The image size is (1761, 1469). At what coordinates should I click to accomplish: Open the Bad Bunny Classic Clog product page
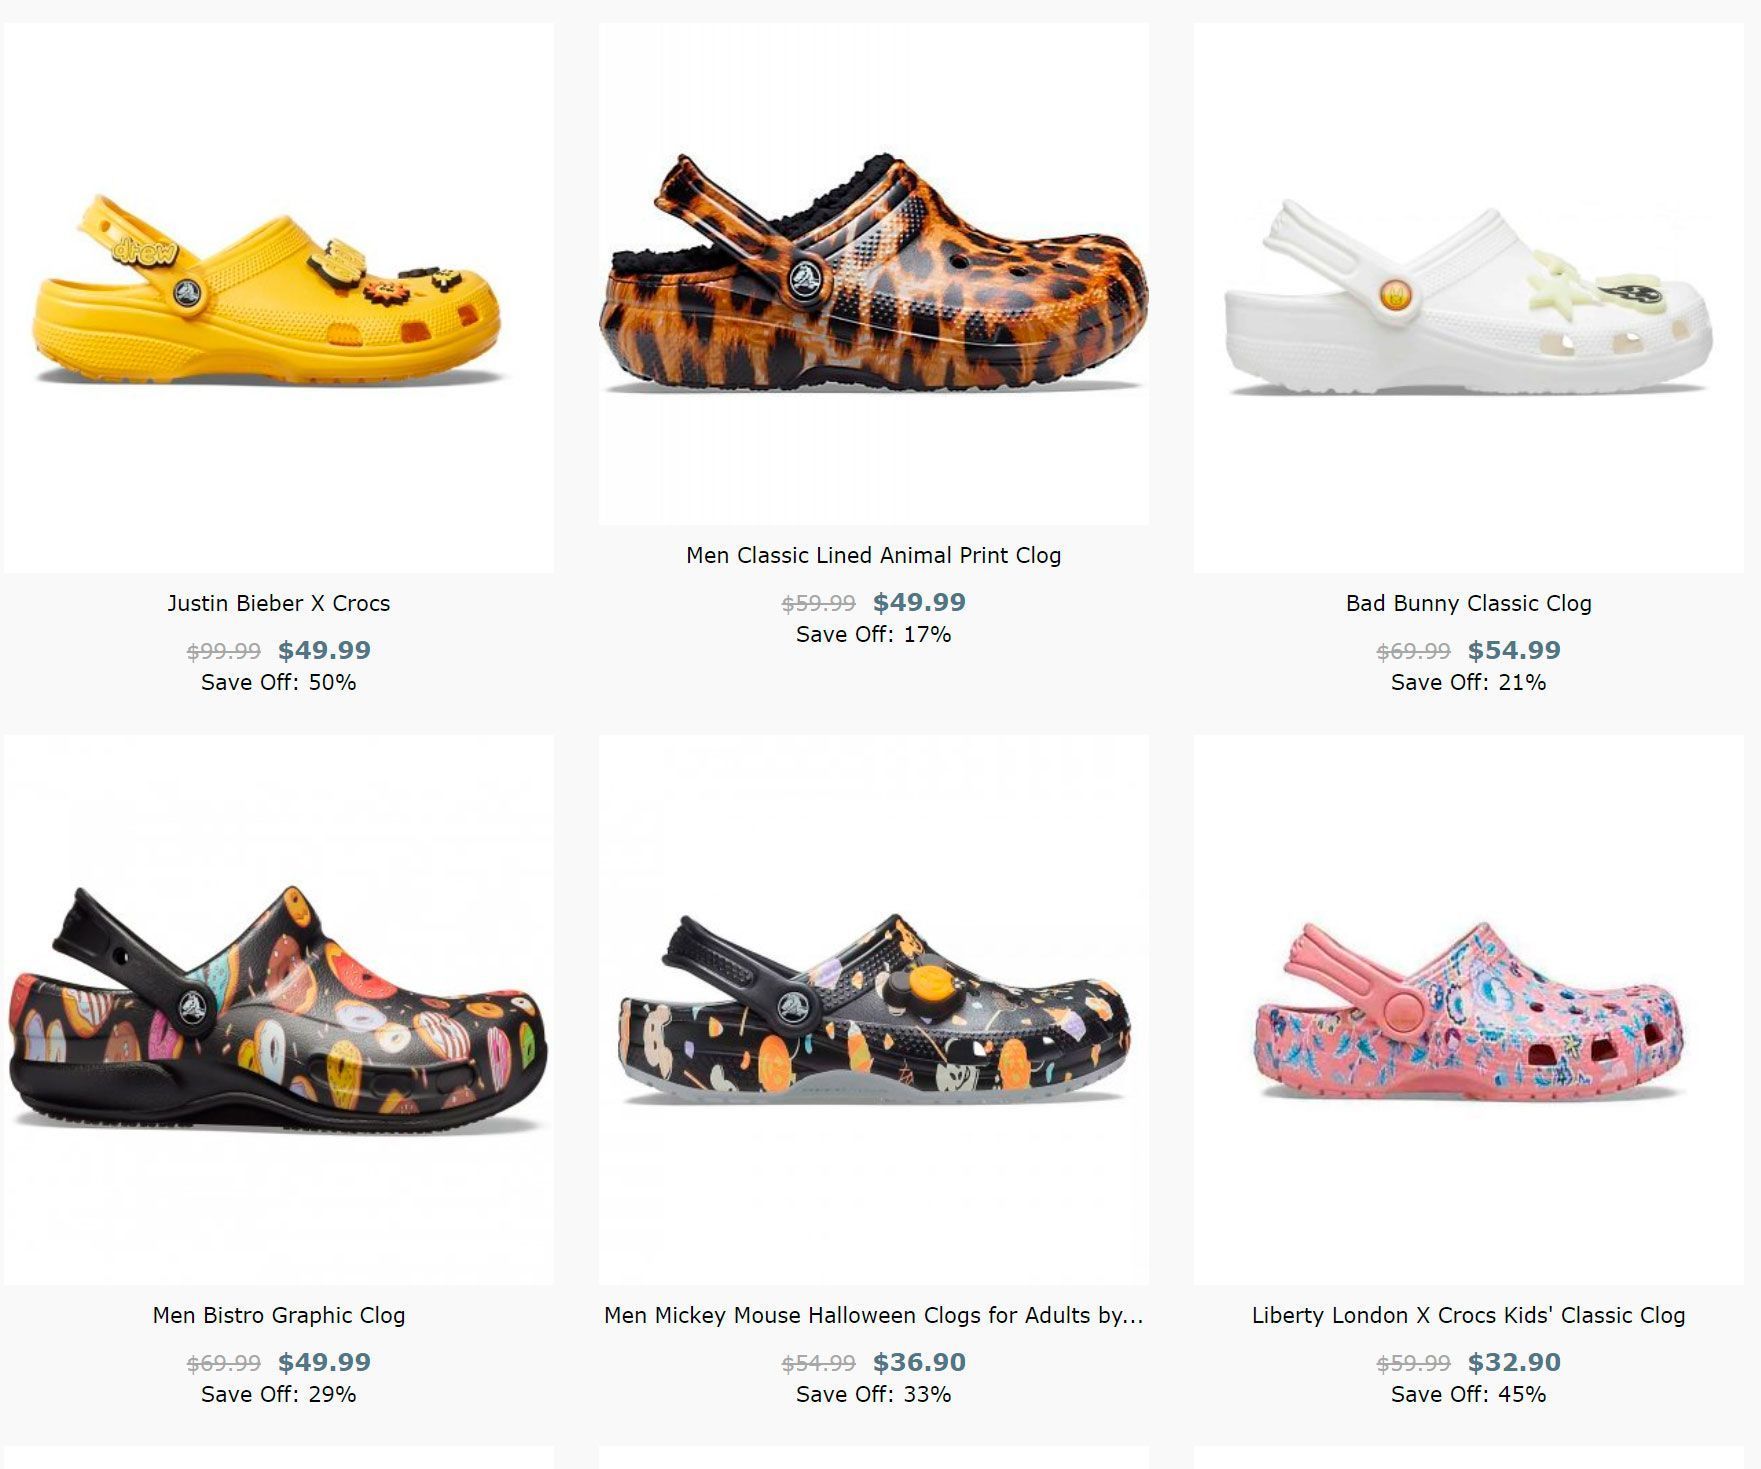pyautogui.click(x=1468, y=603)
